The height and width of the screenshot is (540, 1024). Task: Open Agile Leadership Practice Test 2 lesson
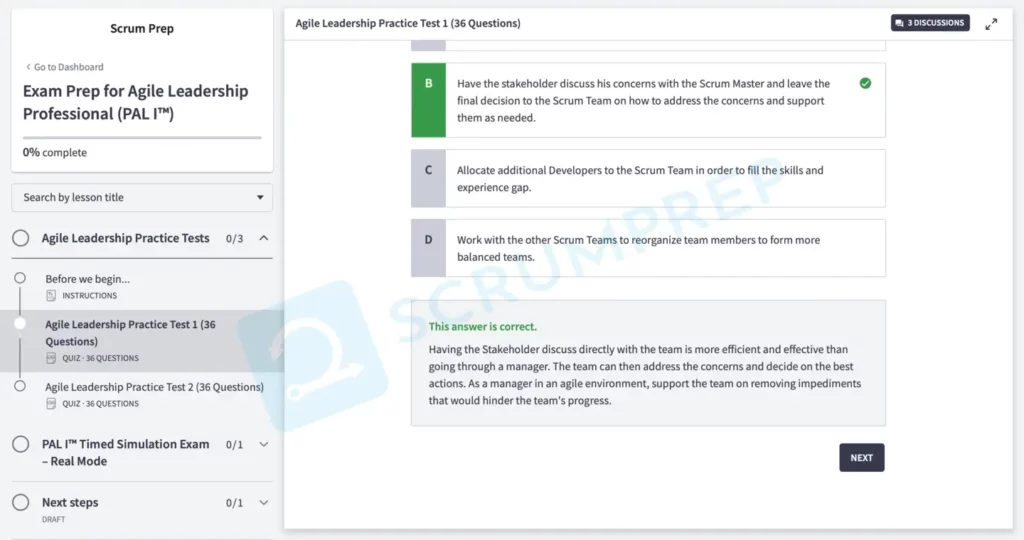(154, 387)
